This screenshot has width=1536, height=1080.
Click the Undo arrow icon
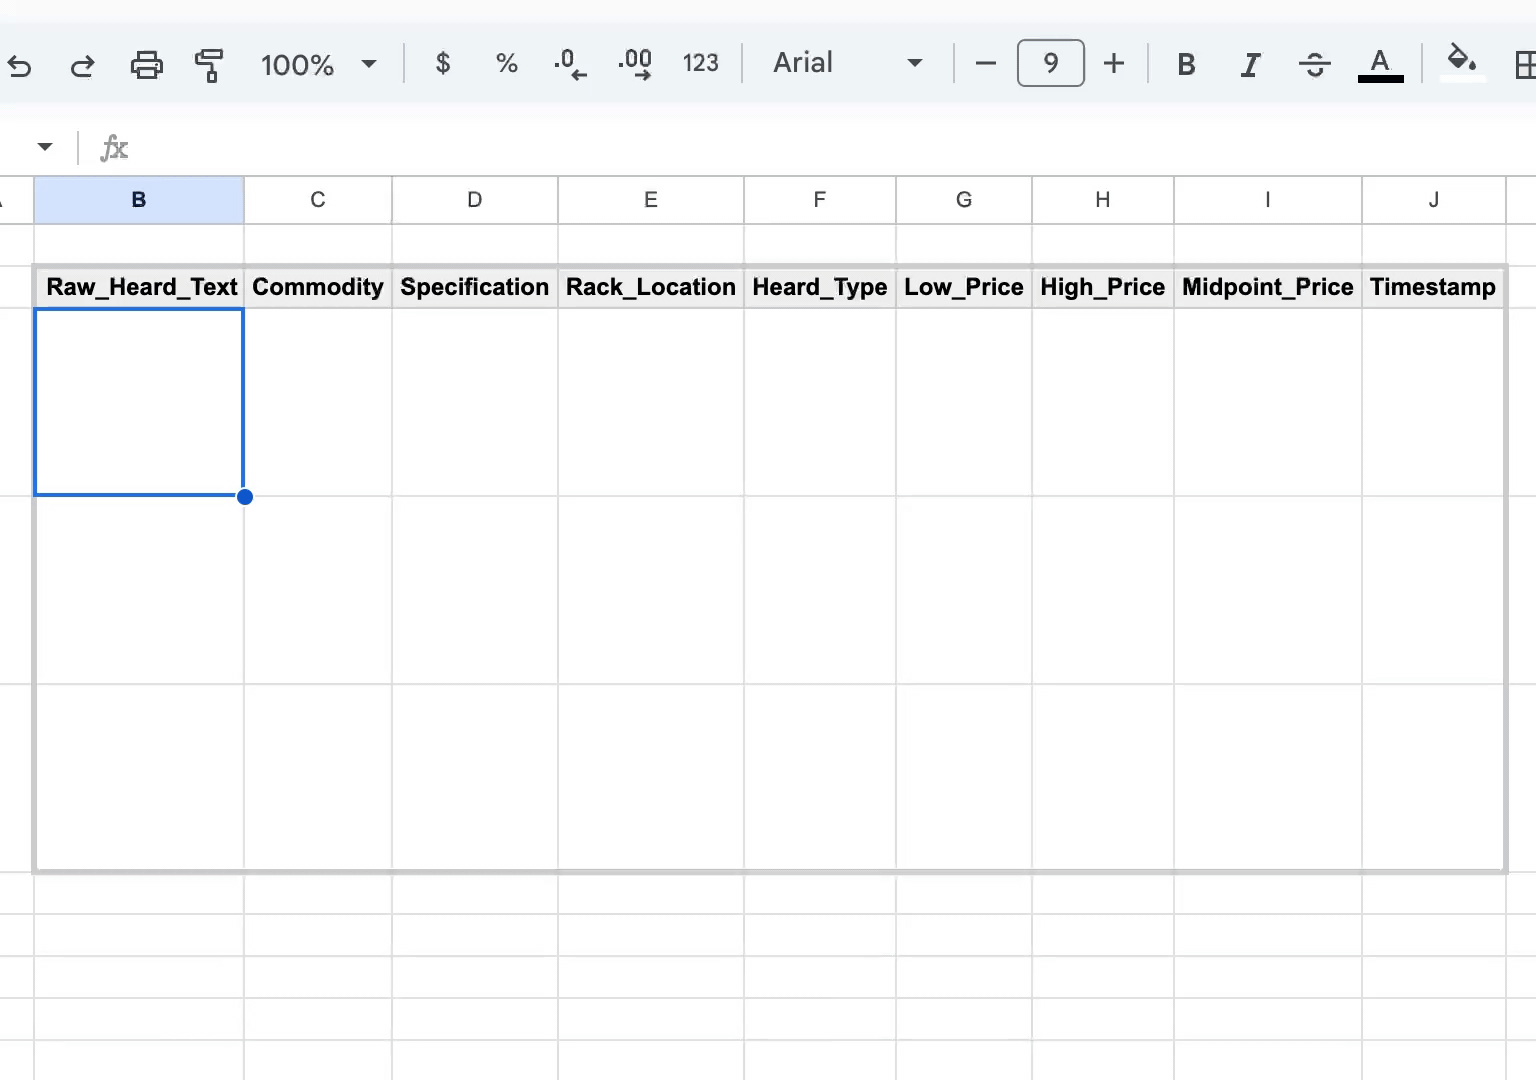click(x=20, y=66)
